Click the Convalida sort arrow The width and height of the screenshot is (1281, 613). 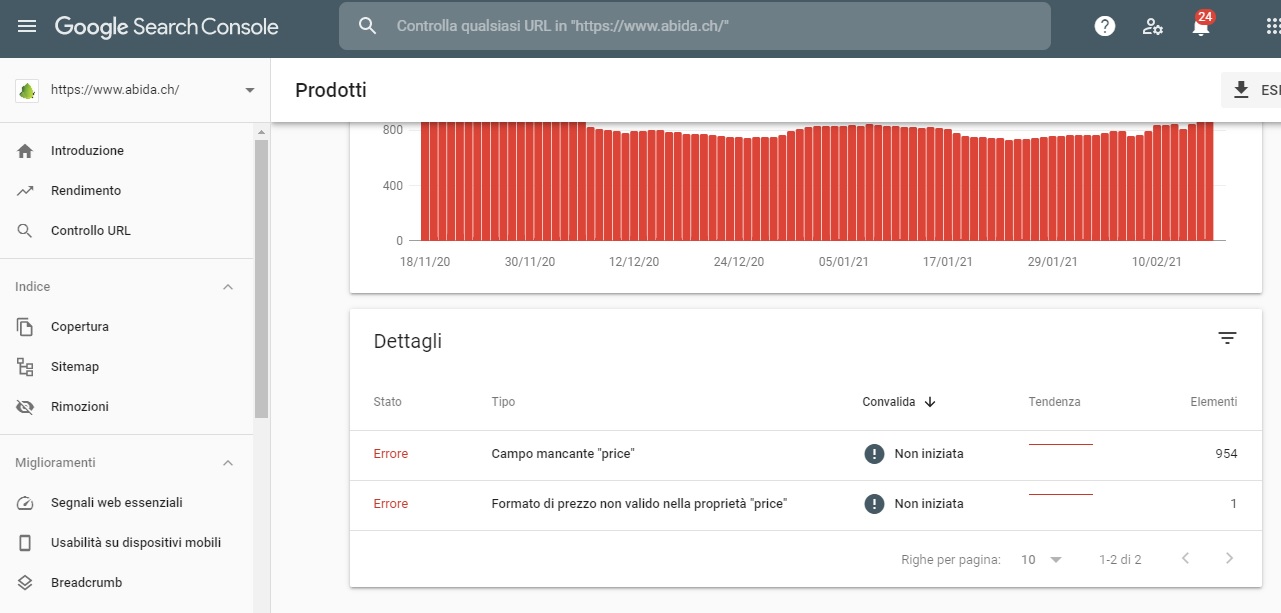coord(930,402)
